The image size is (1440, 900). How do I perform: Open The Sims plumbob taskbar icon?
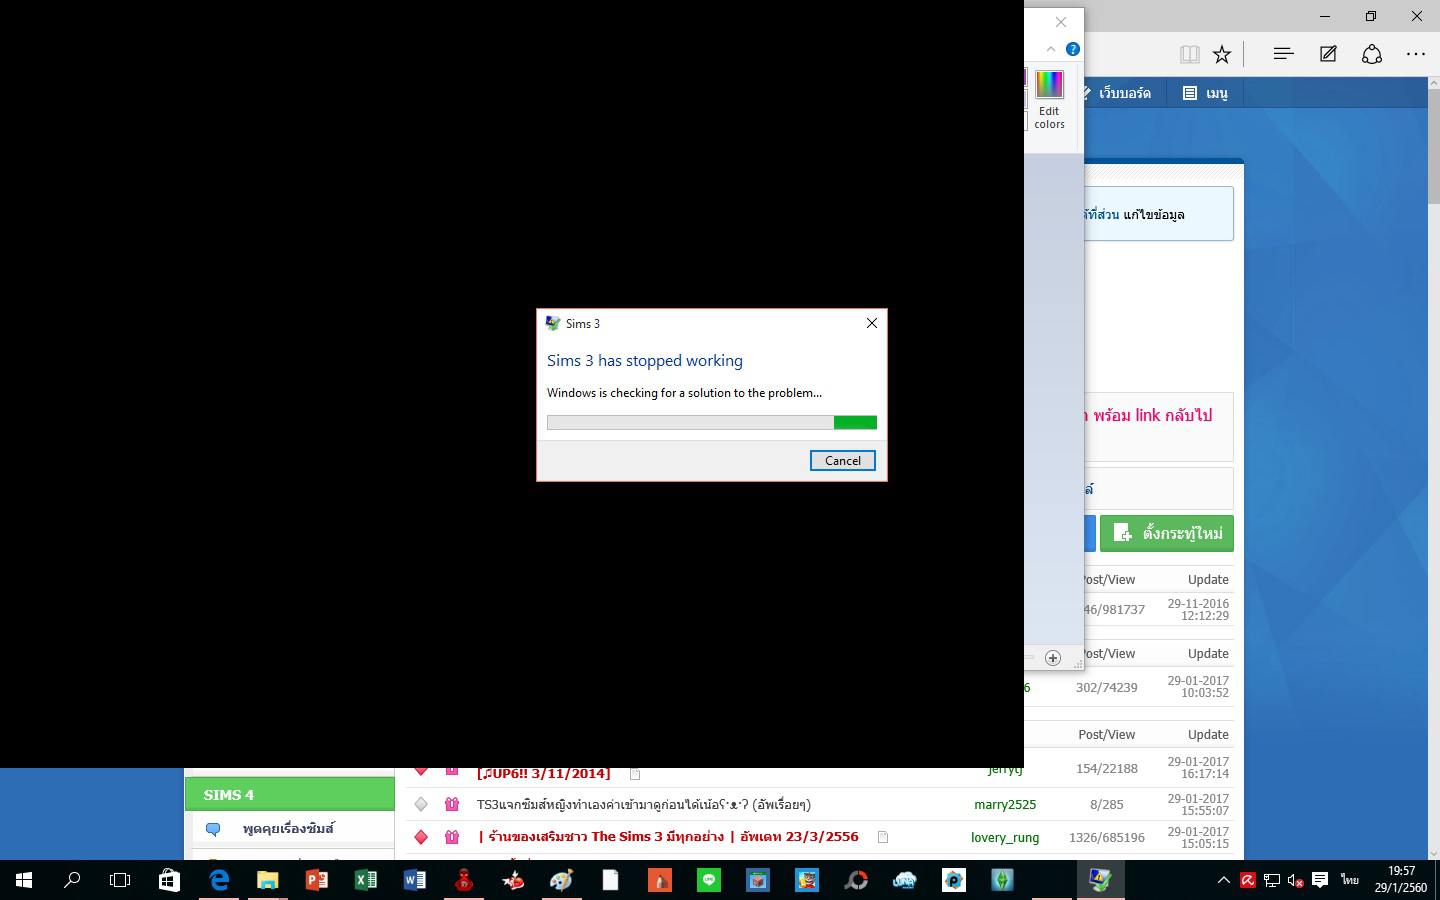coord(1002,880)
